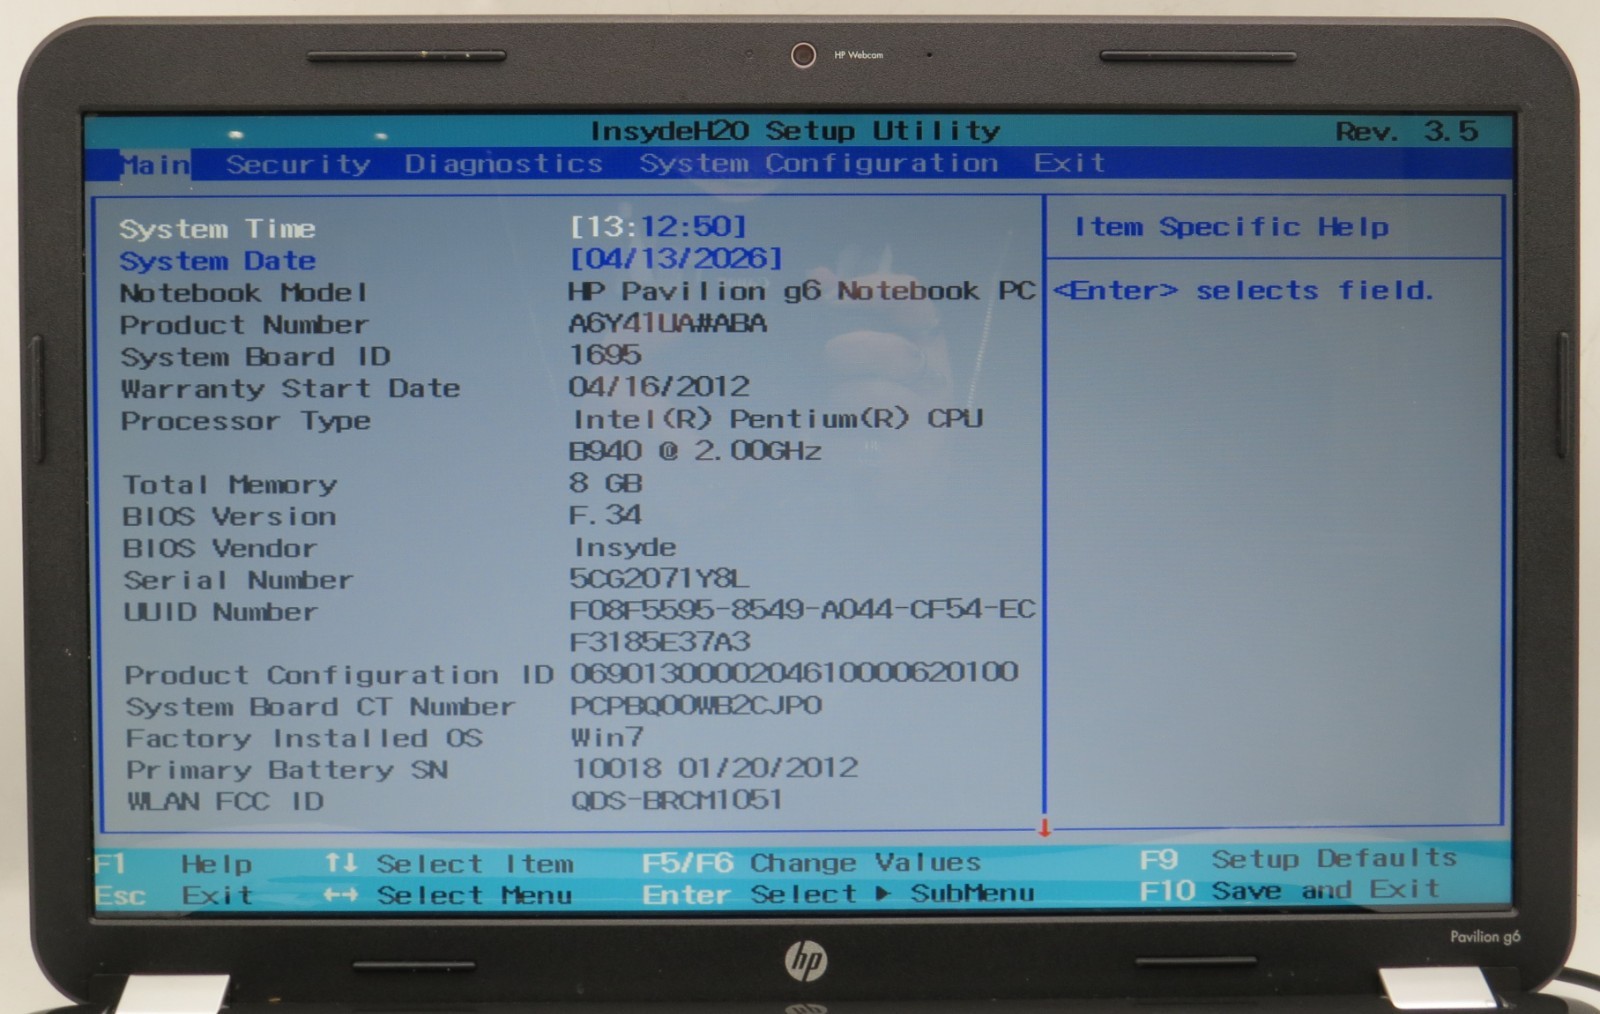Image resolution: width=1600 pixels, height=1014 pixels.
Task: Click the '8 GB' memory value
Action: pyautogui.click(x=605, y=482)
